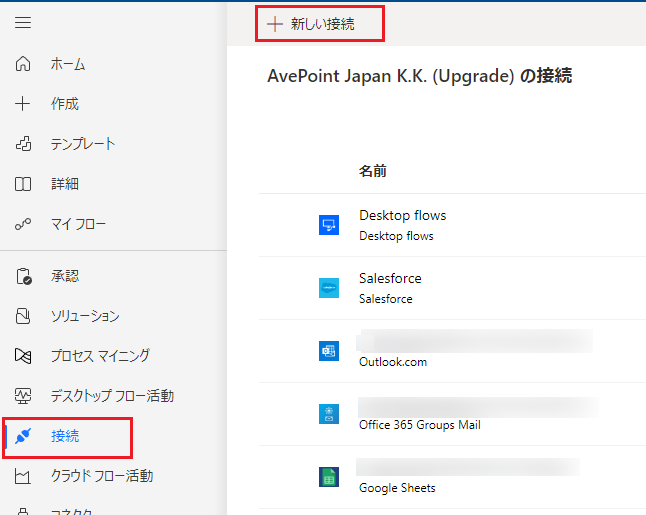Click the chart icon for クラウド フロー活動
This screenshot has height=515, width=646.
(23, 476)
